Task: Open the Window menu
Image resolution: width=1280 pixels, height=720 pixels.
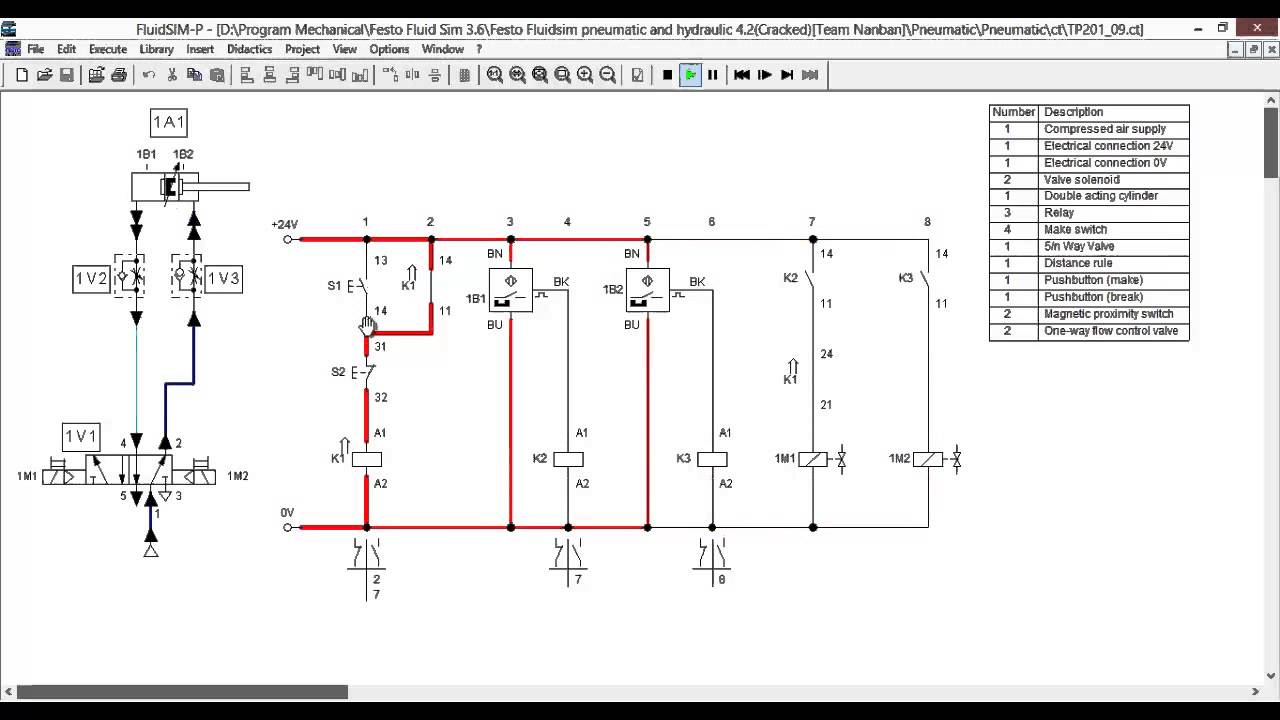Action: click(x=442, y=49)
